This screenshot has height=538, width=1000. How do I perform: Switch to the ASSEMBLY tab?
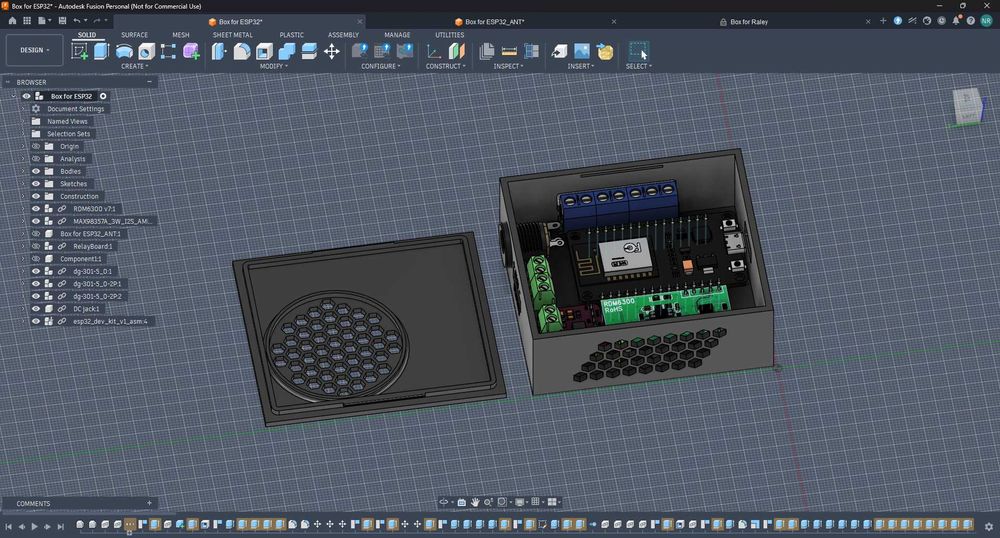(343, 35)
